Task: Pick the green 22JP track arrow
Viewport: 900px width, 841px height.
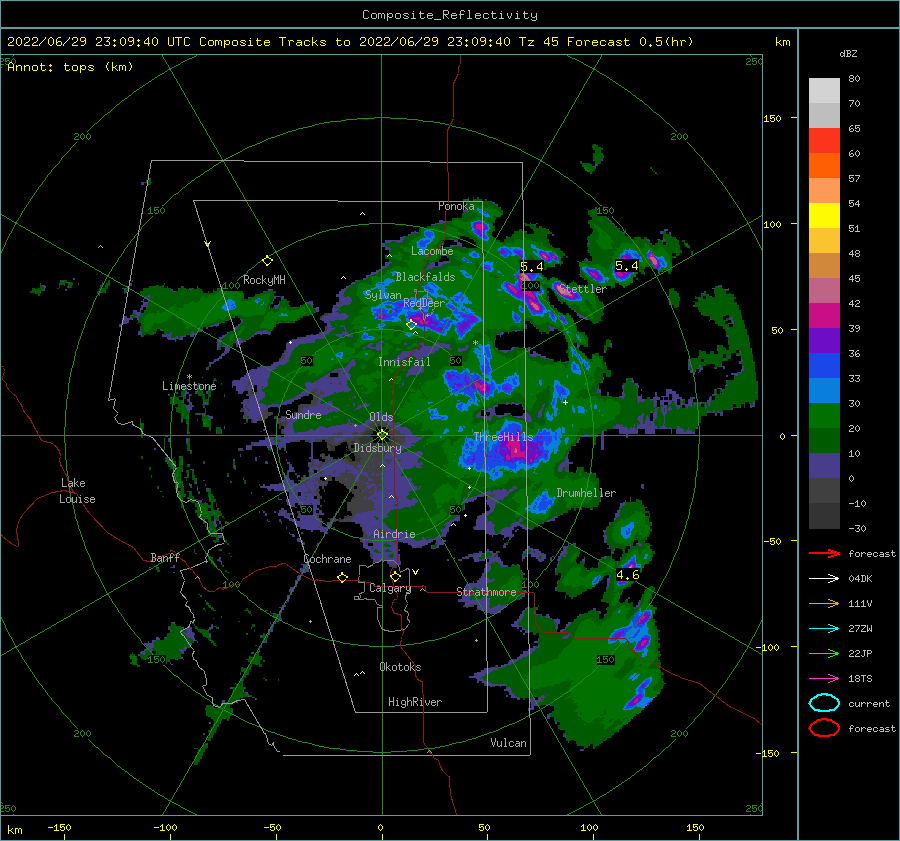Action: [x=824, y=653]
